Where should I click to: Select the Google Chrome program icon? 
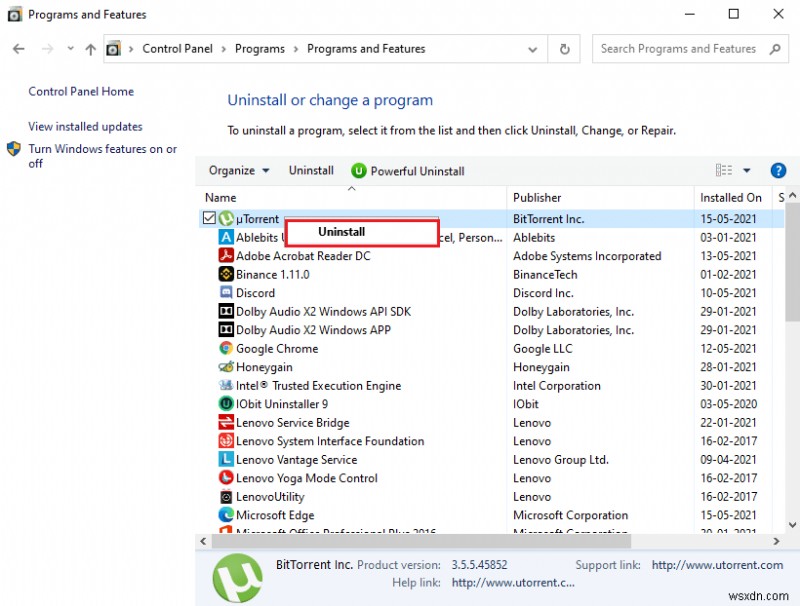click(226, 348)
